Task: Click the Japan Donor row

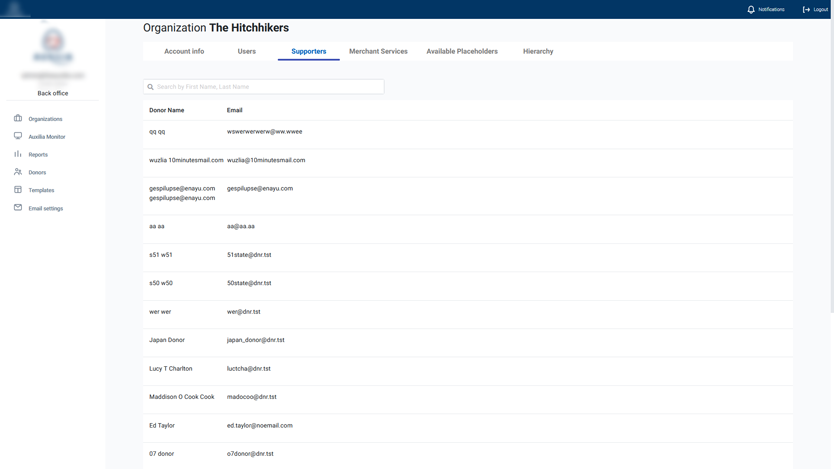Action: click(x=167, y=340)
